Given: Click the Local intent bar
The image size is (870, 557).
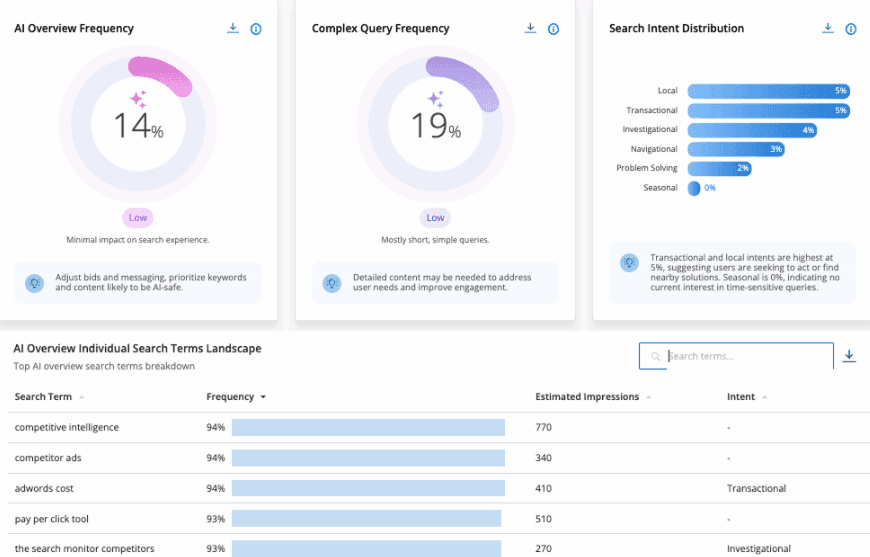Looking at the screenshot, I should [768, 91].
